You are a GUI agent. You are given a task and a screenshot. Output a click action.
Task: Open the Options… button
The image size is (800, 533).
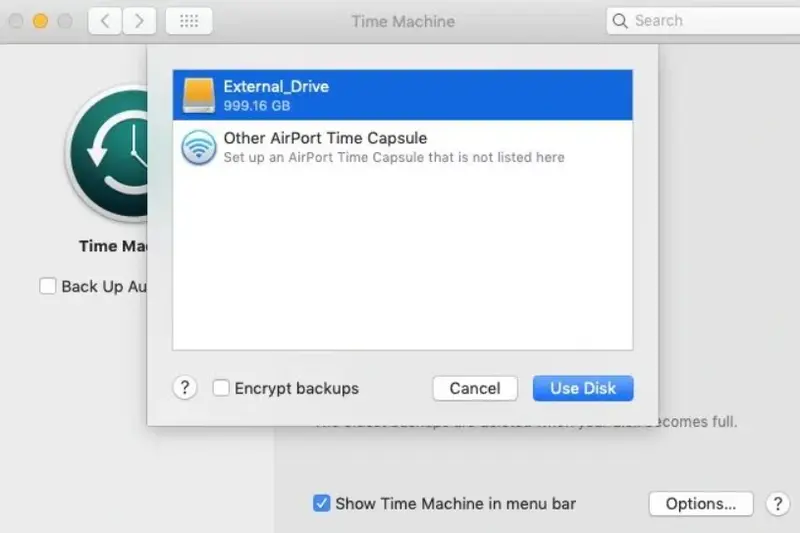pyautogui.click(x=701, y=504)
